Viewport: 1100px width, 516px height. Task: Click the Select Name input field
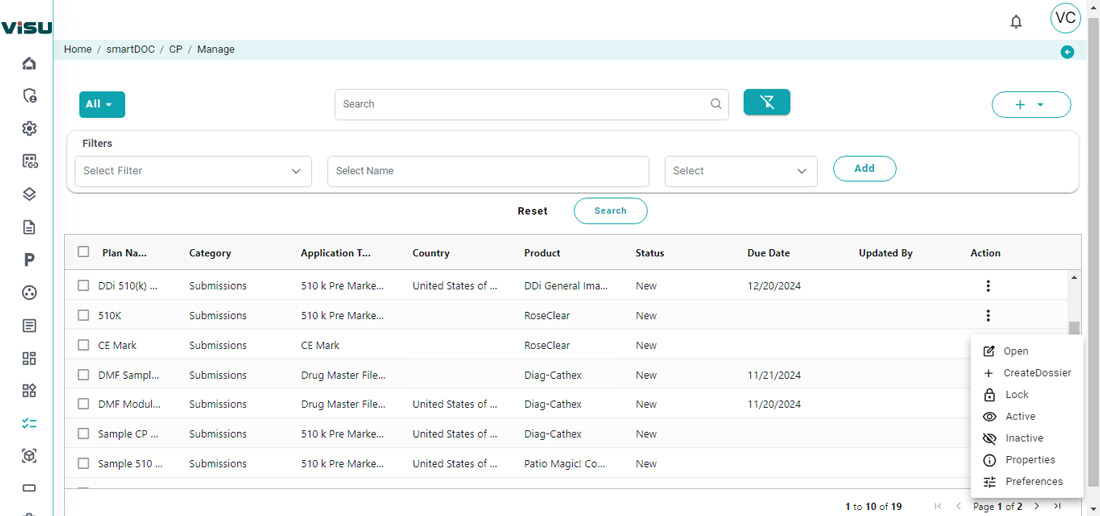[x=488, y=171]
